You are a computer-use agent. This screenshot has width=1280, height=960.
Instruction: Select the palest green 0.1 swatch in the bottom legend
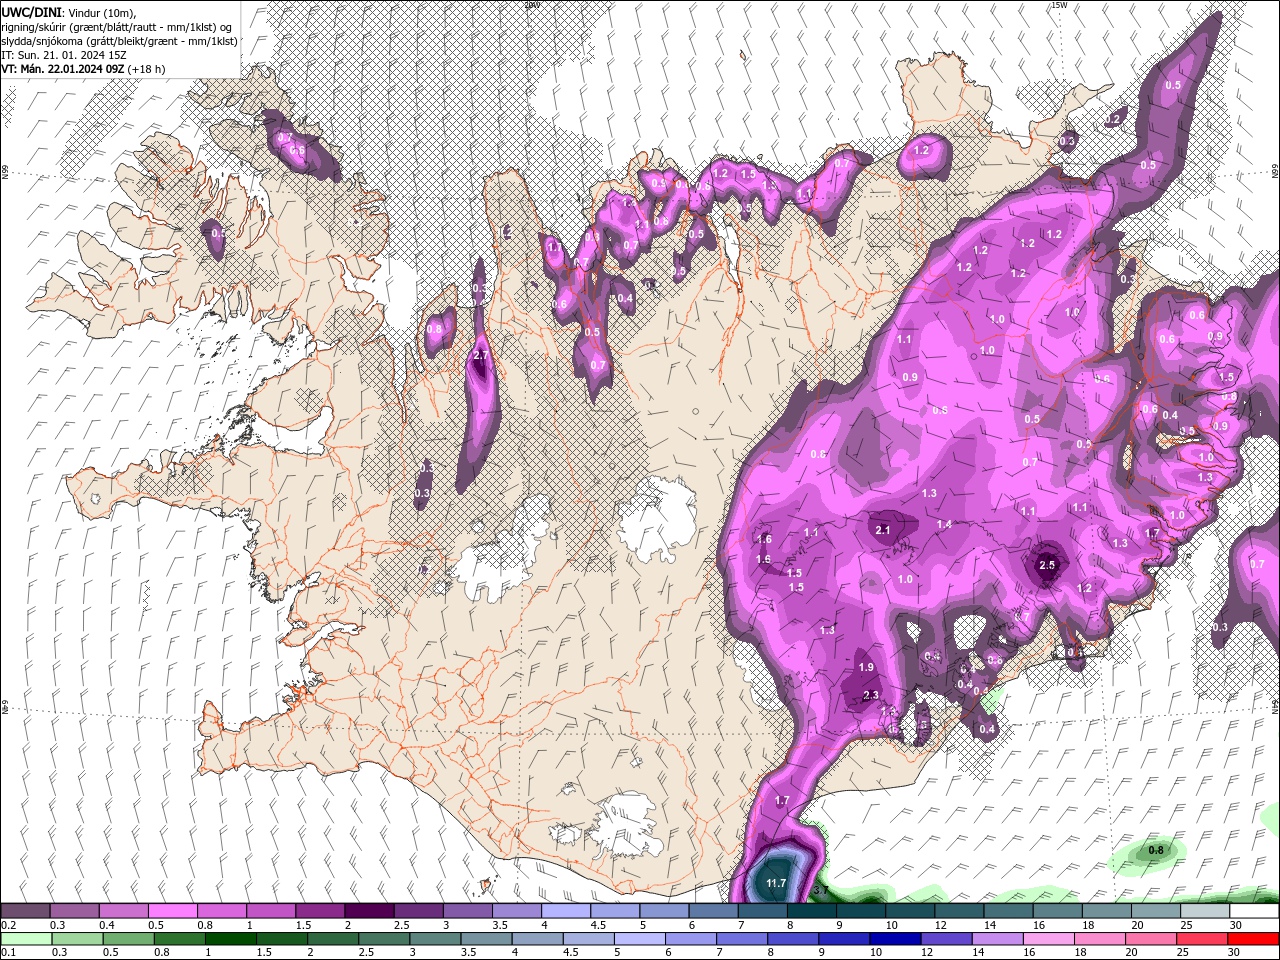point(26,938)
